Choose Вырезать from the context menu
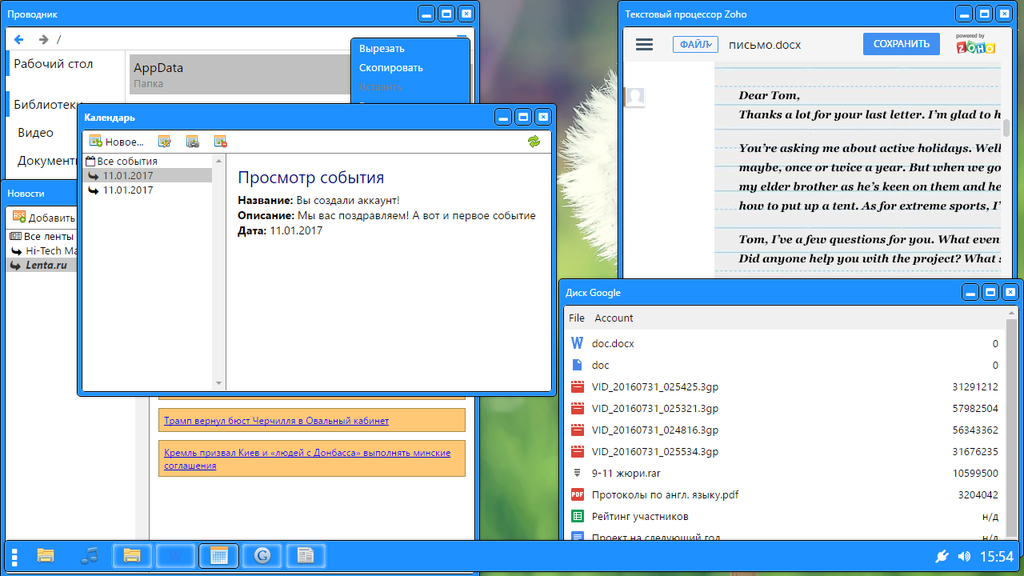This screenshot has width=1024, height=576. point(382,49)
